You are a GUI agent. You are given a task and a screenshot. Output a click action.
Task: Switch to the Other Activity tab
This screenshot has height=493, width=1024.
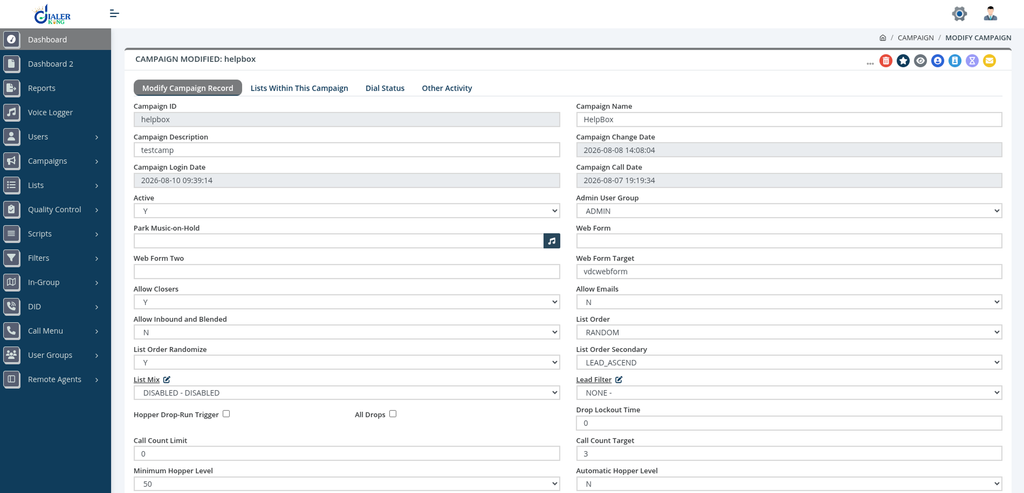tap(447, 88)
